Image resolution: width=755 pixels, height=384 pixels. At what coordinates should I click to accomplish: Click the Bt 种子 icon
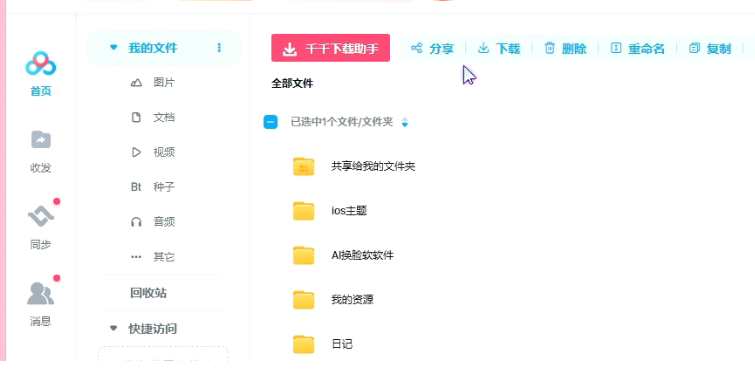point(136,187)
